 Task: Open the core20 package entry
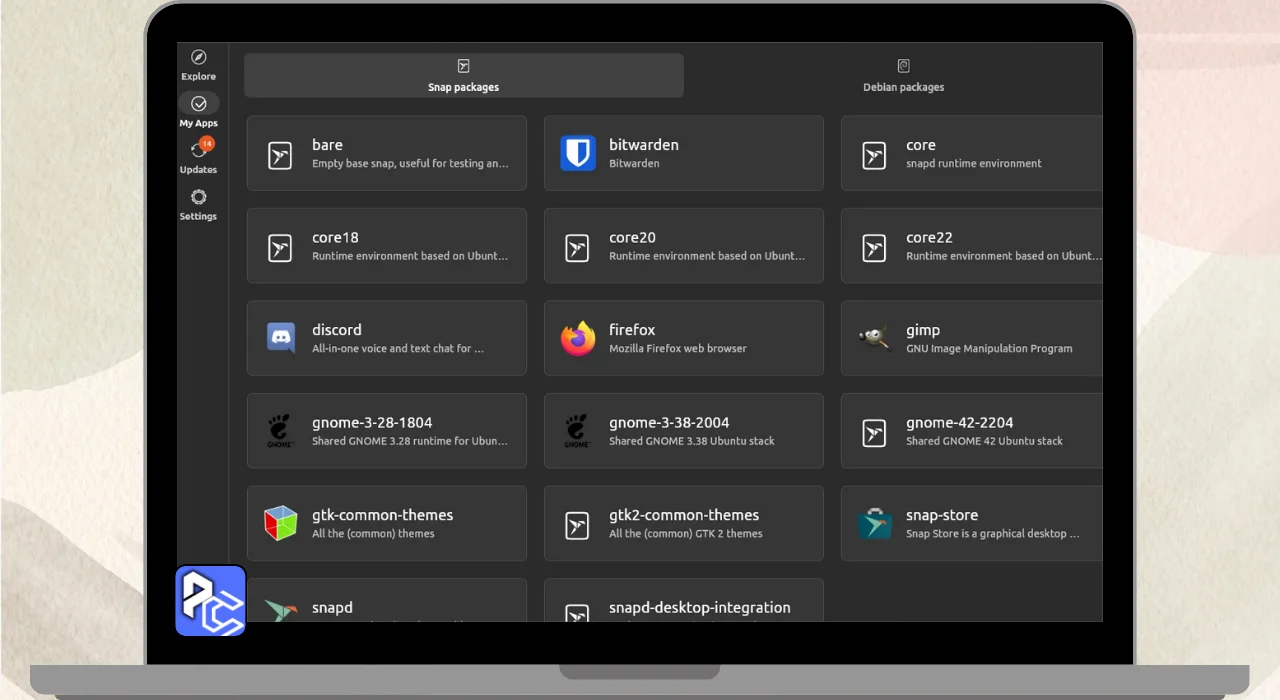pyautogui.click(x=684, y=246)
